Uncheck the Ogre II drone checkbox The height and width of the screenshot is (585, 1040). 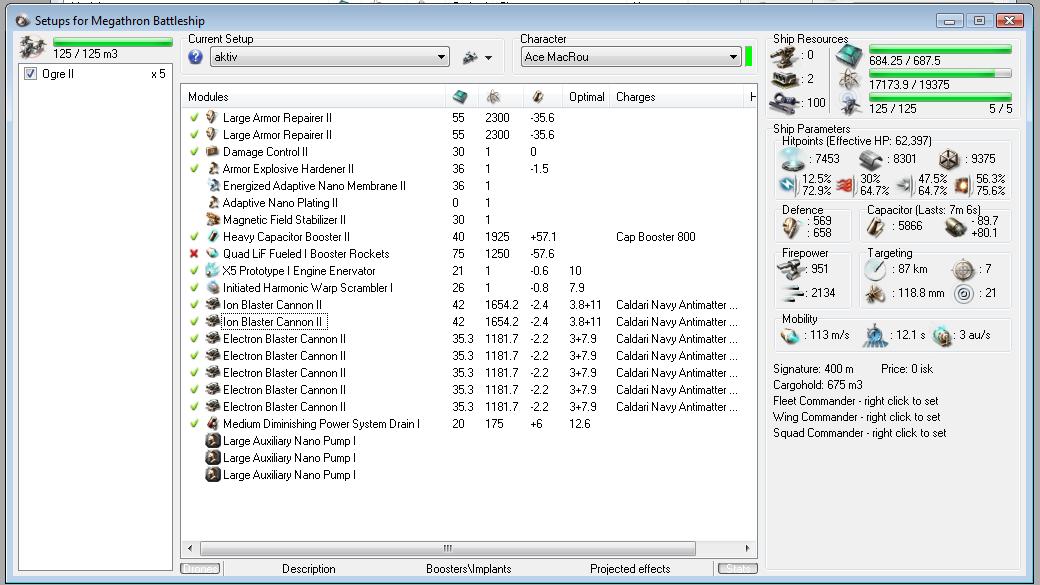click(x=30, y=74)
